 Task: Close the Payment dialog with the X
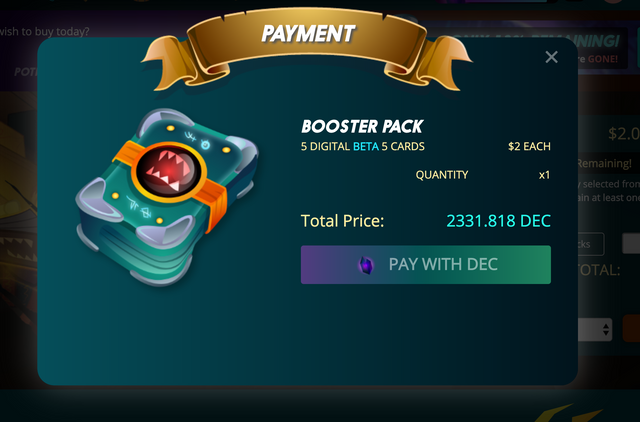tap(551, 57)
